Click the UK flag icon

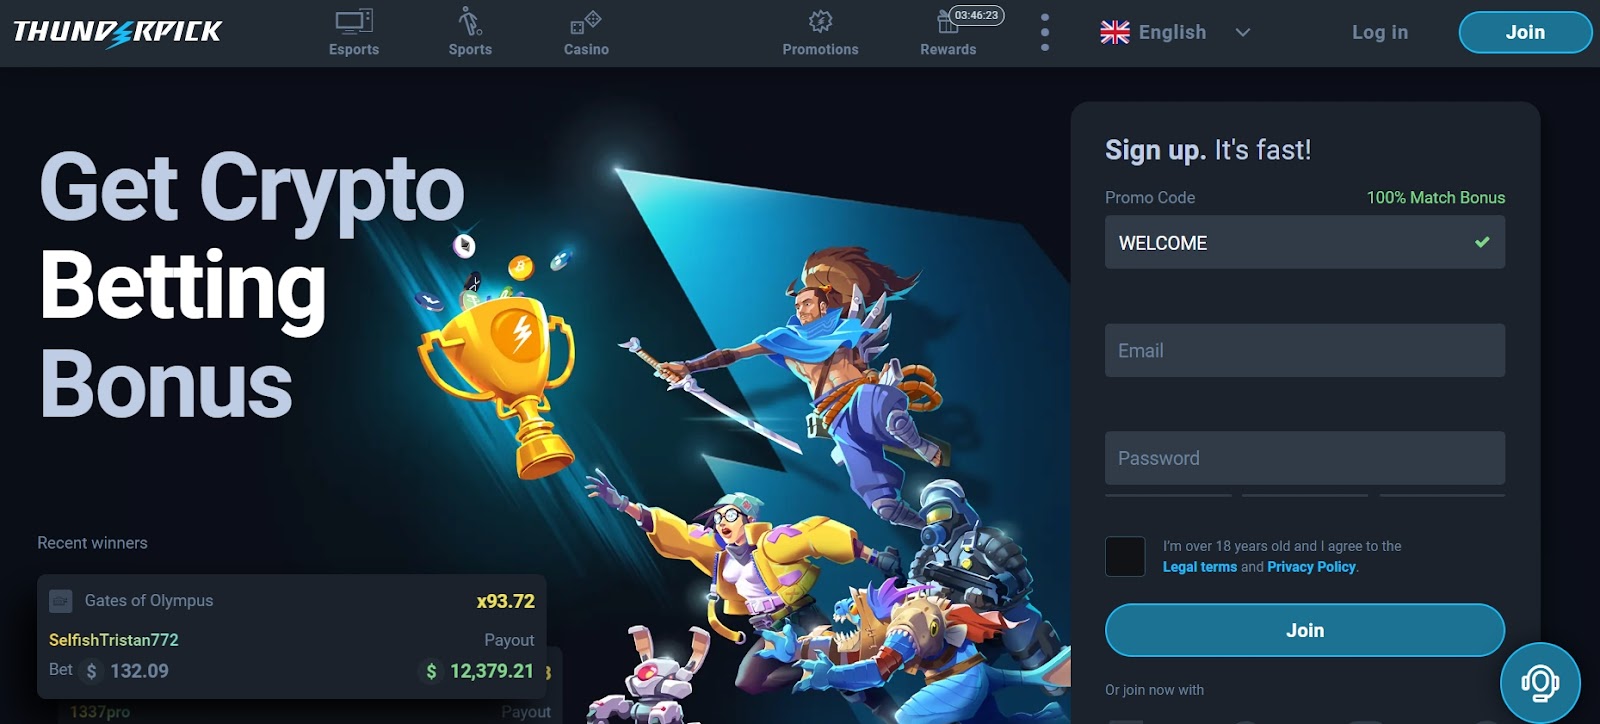coord(1115,32)
